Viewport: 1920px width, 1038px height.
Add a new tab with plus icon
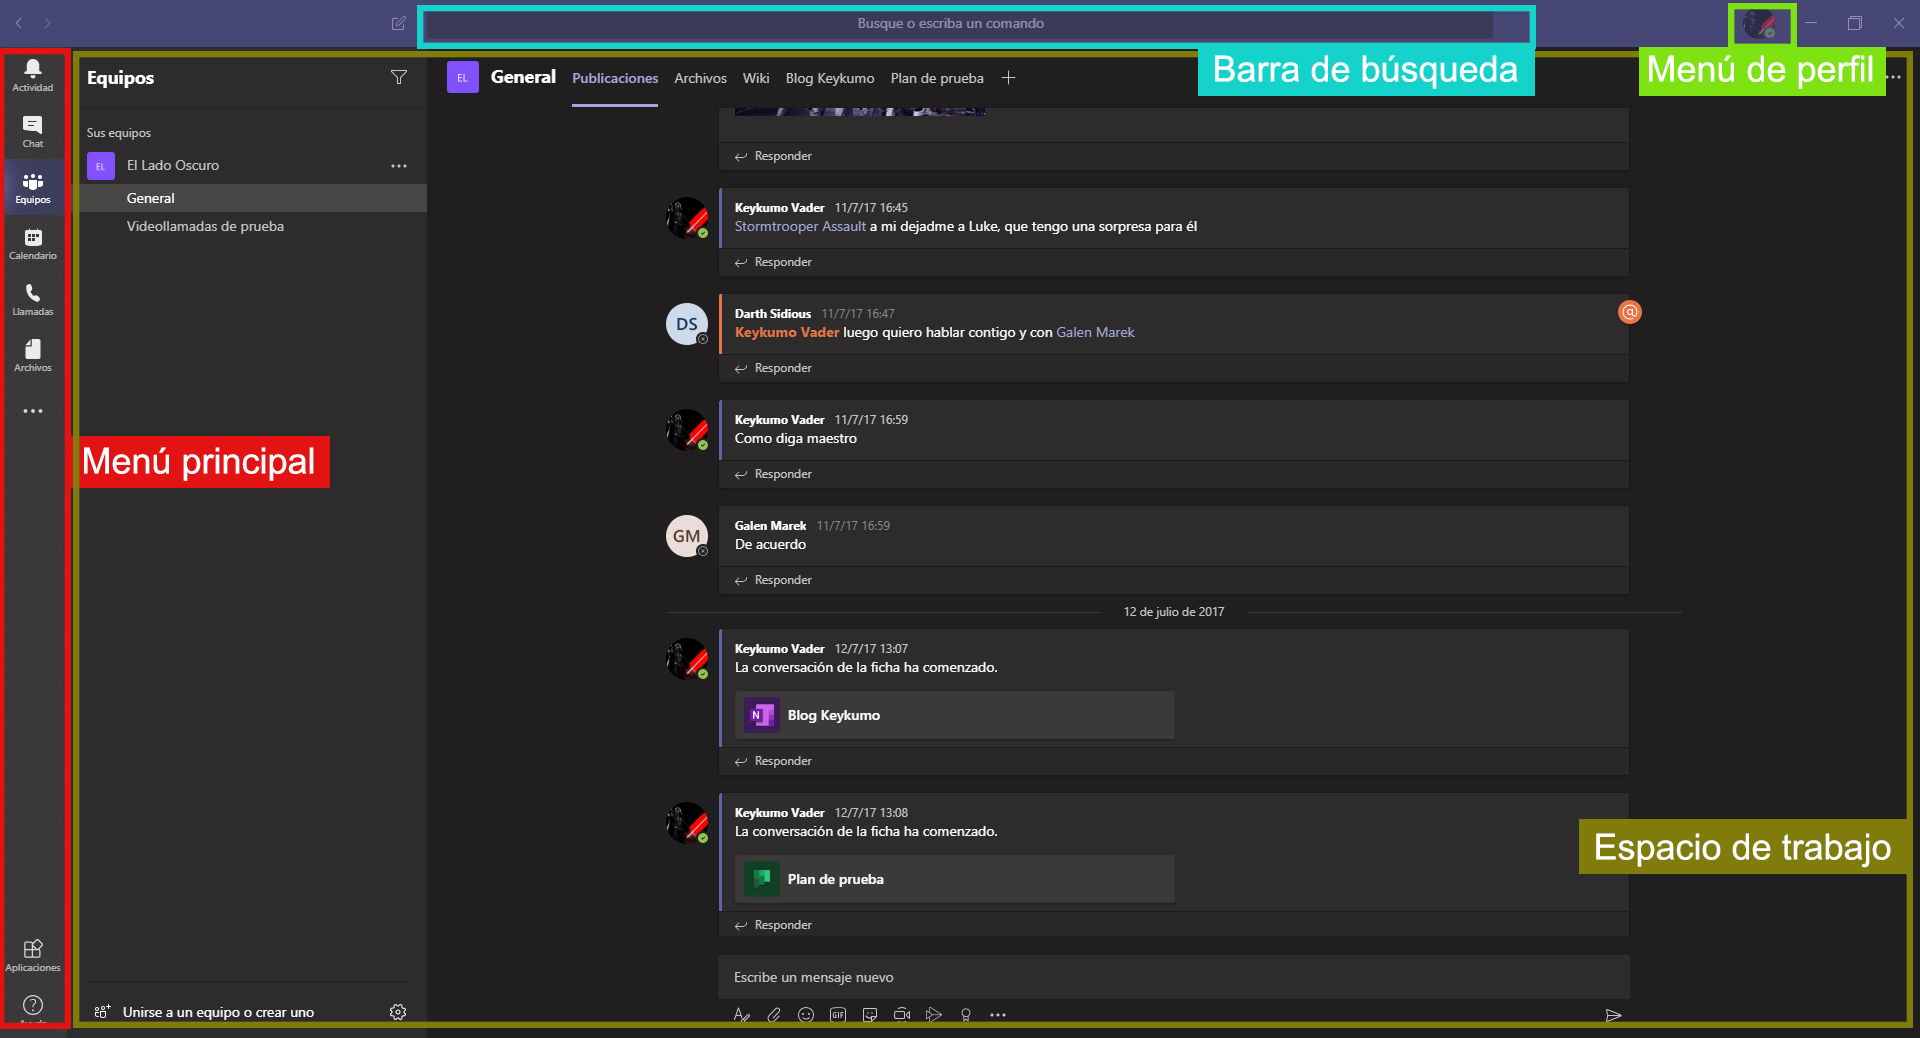(1009, 78)
